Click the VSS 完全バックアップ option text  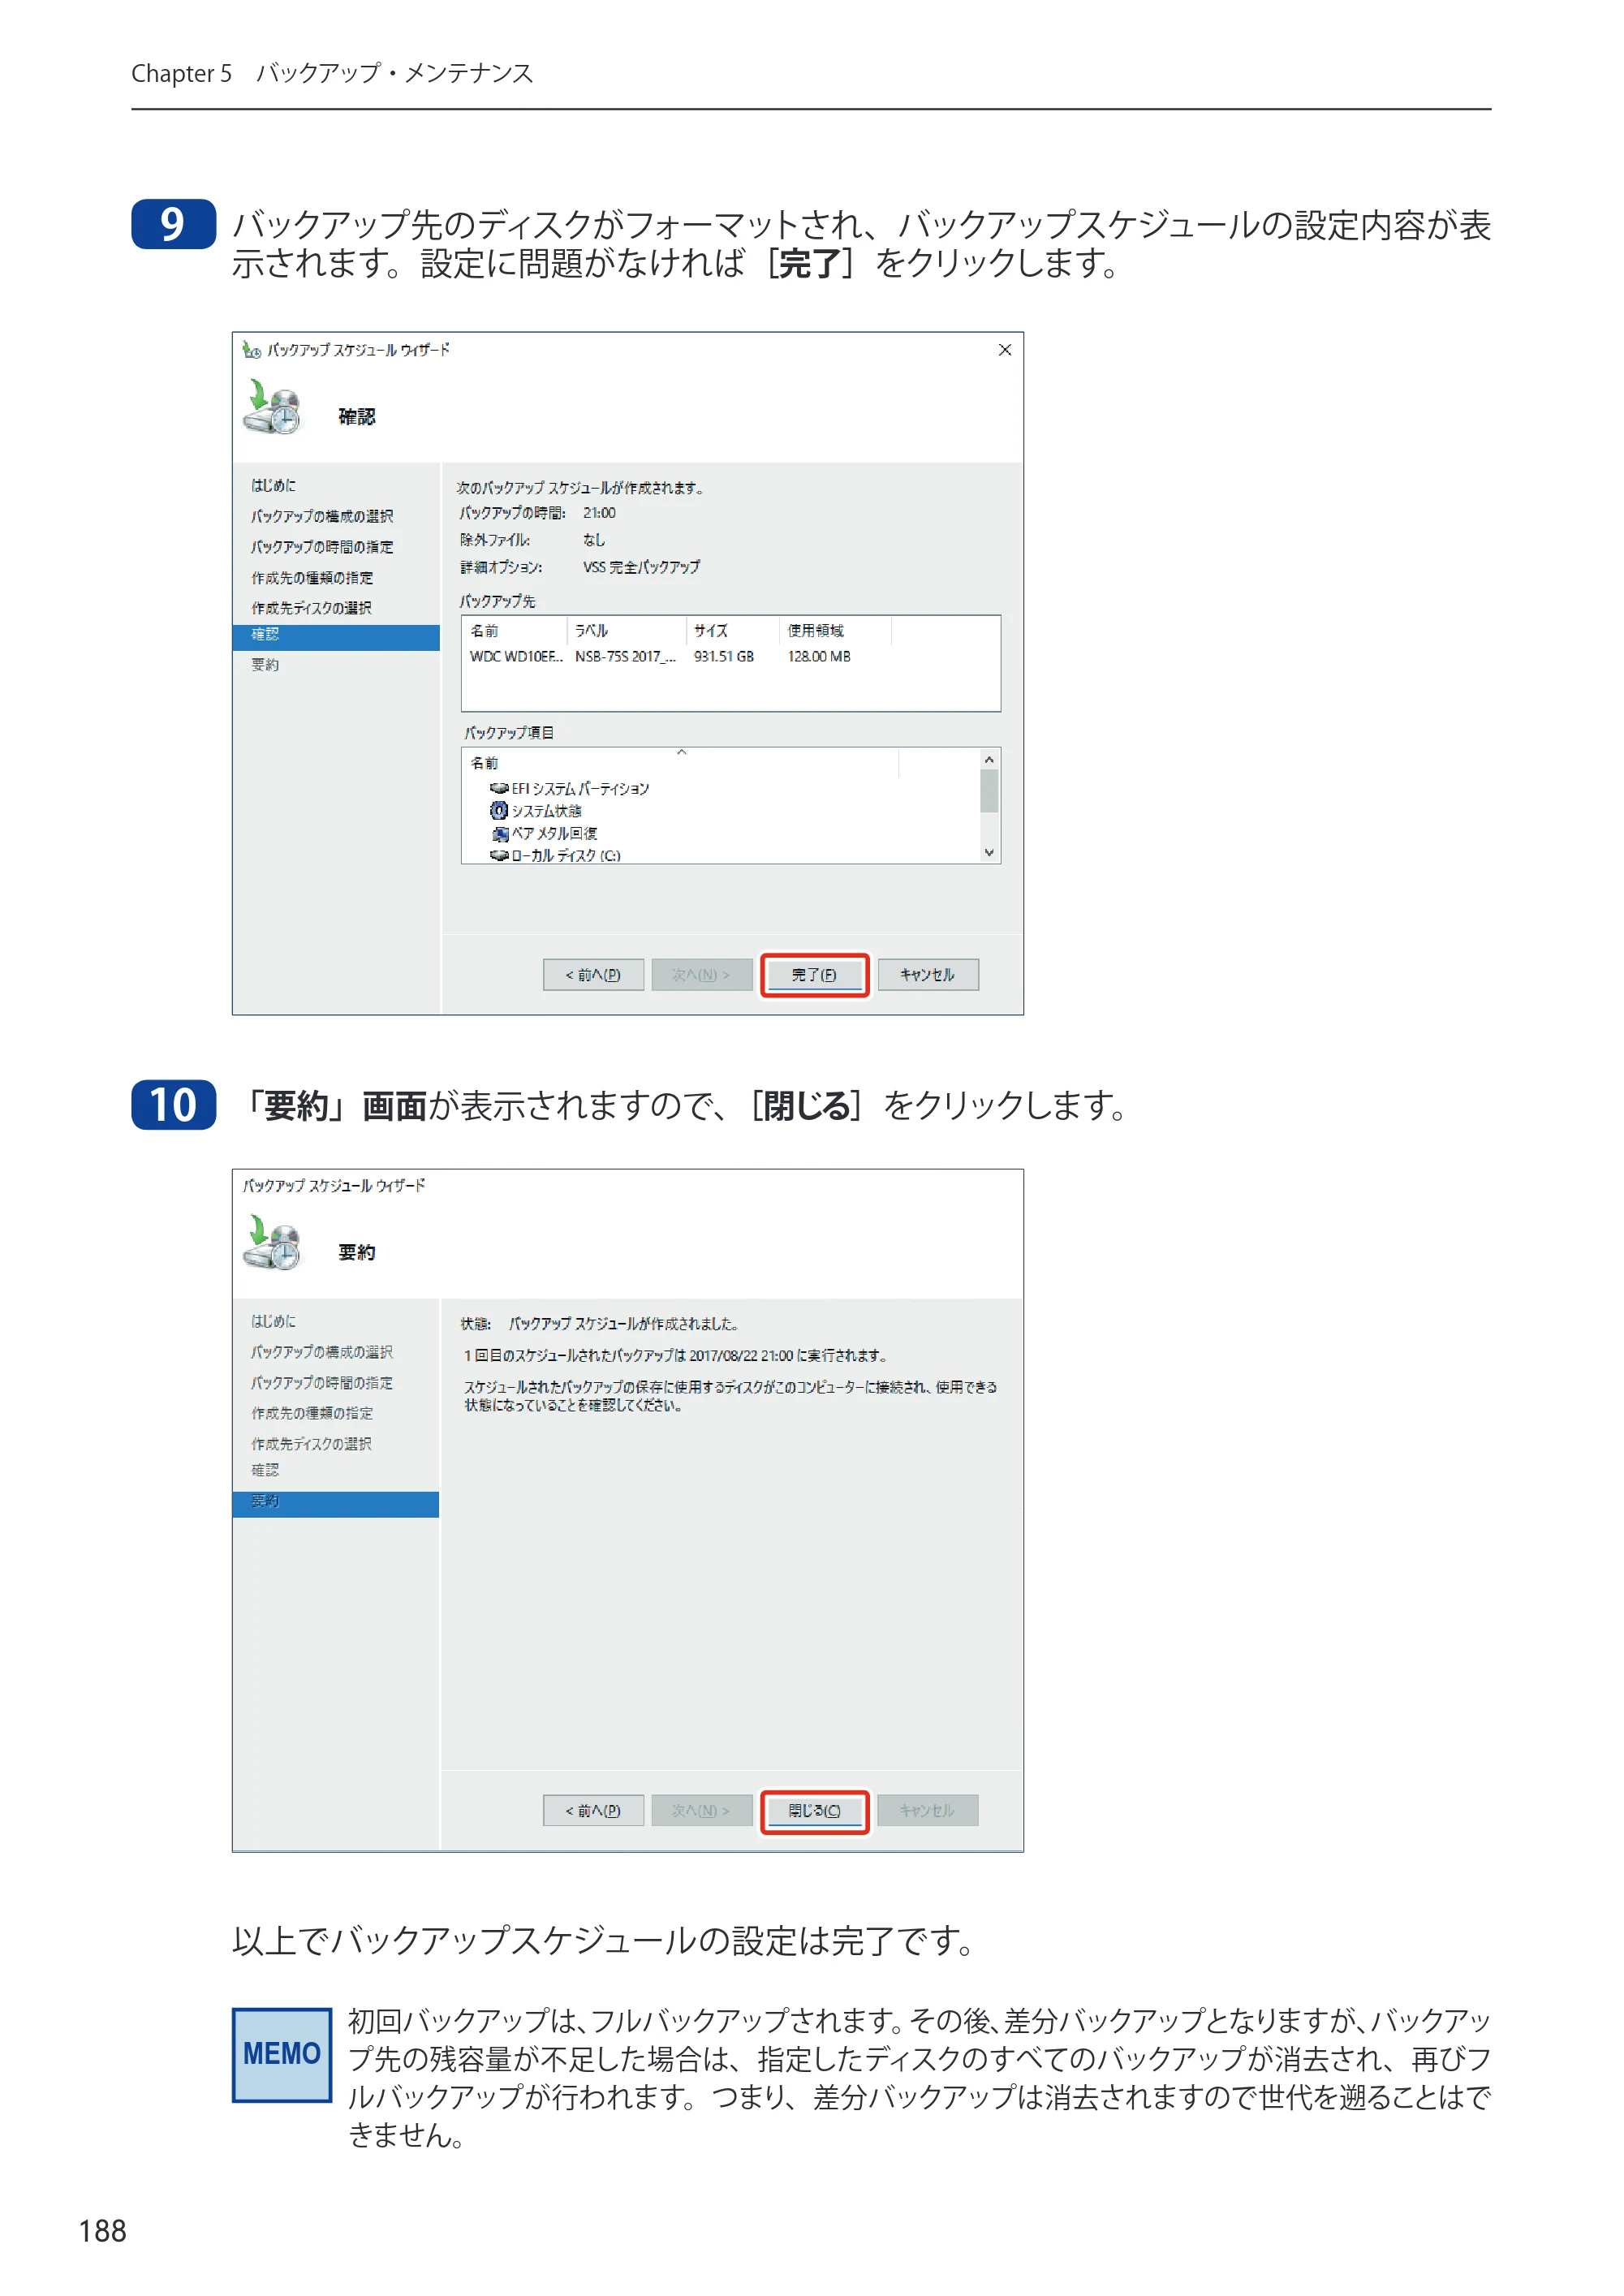coord(642,567)
